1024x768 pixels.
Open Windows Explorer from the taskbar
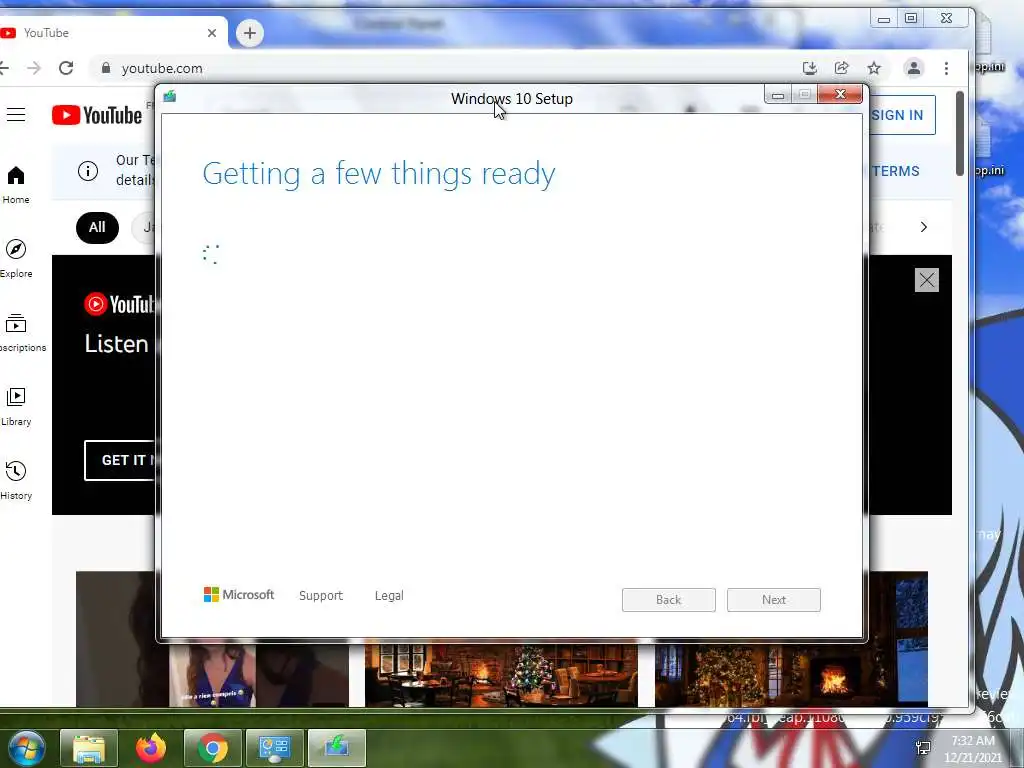pyautogui.click(x=89, y=748)
